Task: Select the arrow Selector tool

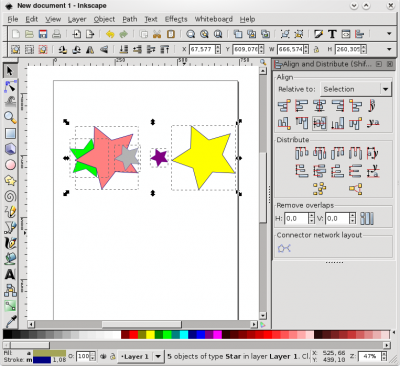Action: coord(10,71)
